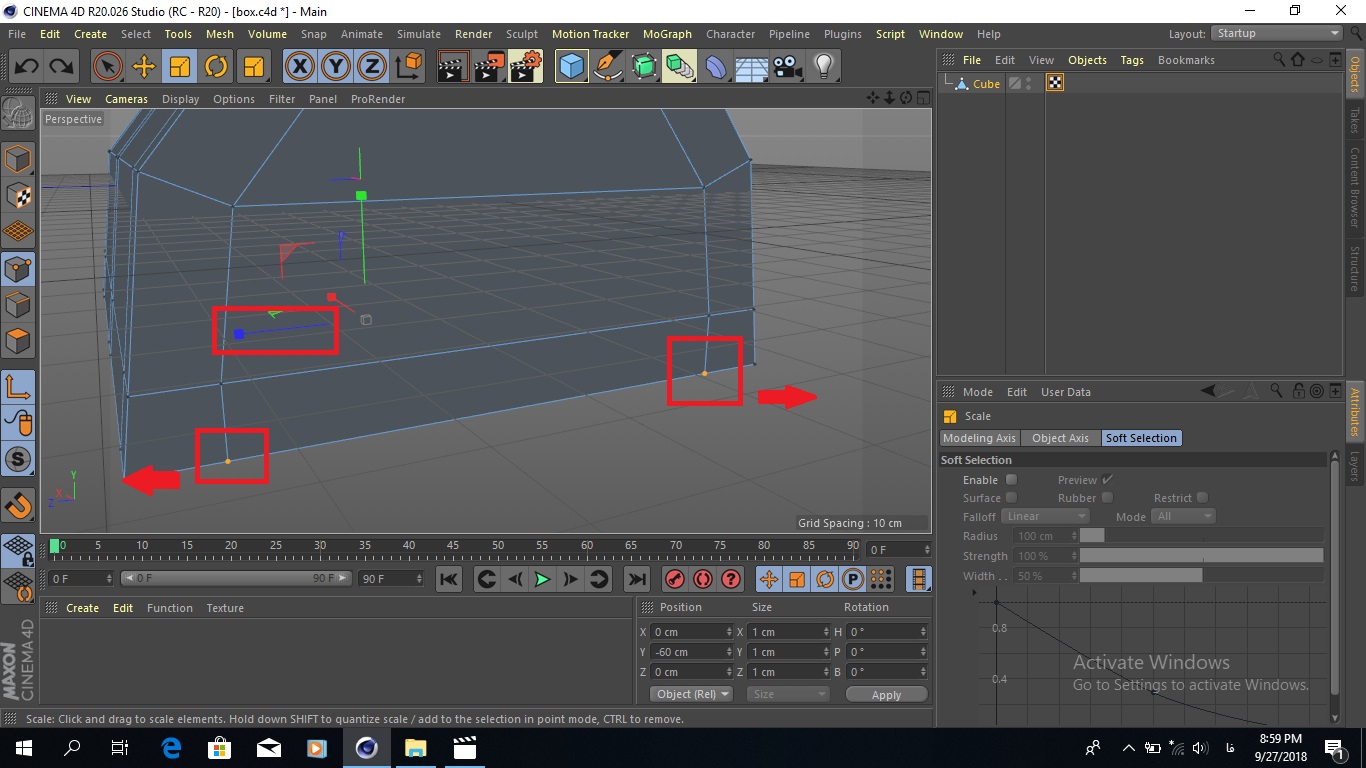The width and height of the screenshot is (1366, 768).
Task: Play animation forwards
Action: click(542, 579)
